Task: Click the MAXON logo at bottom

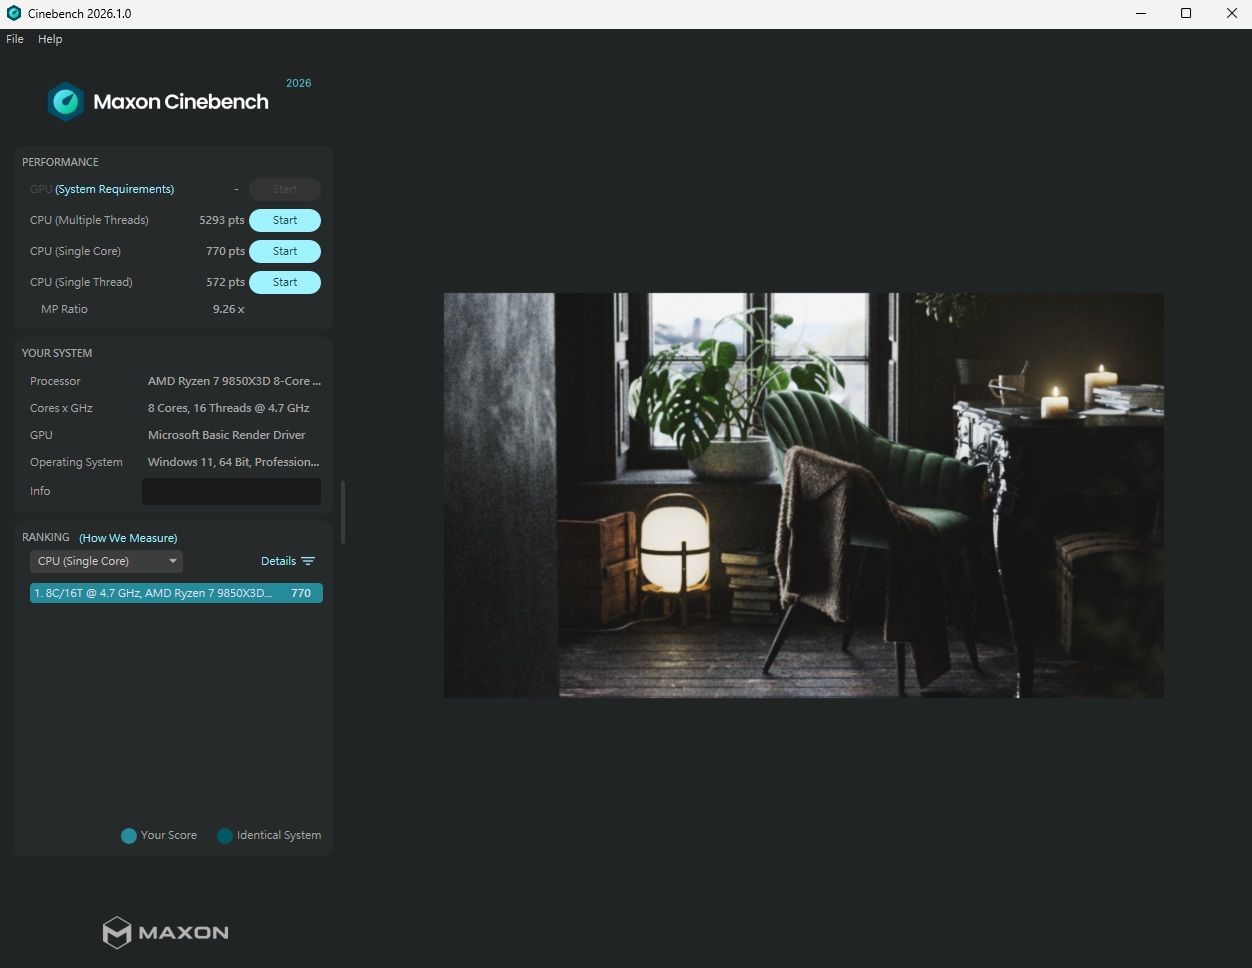Action: [166, 932]
